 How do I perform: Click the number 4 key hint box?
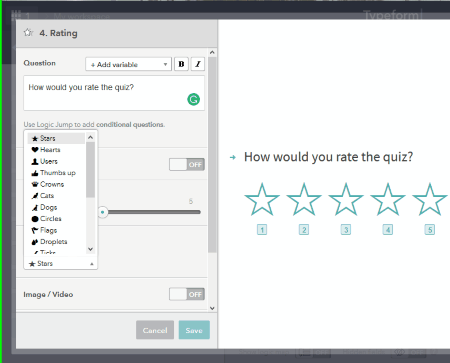pos(388,230)
